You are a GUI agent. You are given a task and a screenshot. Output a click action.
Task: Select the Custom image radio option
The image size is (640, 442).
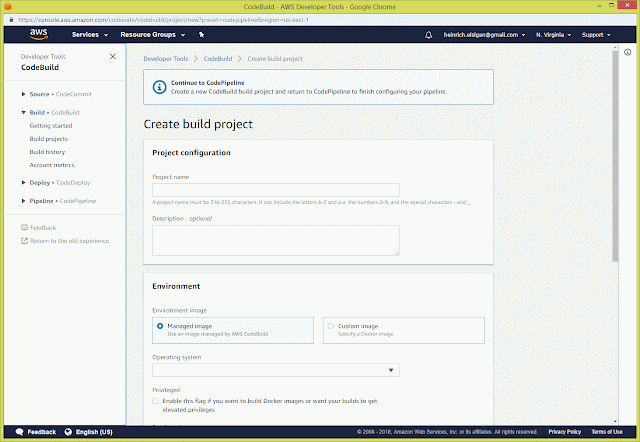point(331,326)
